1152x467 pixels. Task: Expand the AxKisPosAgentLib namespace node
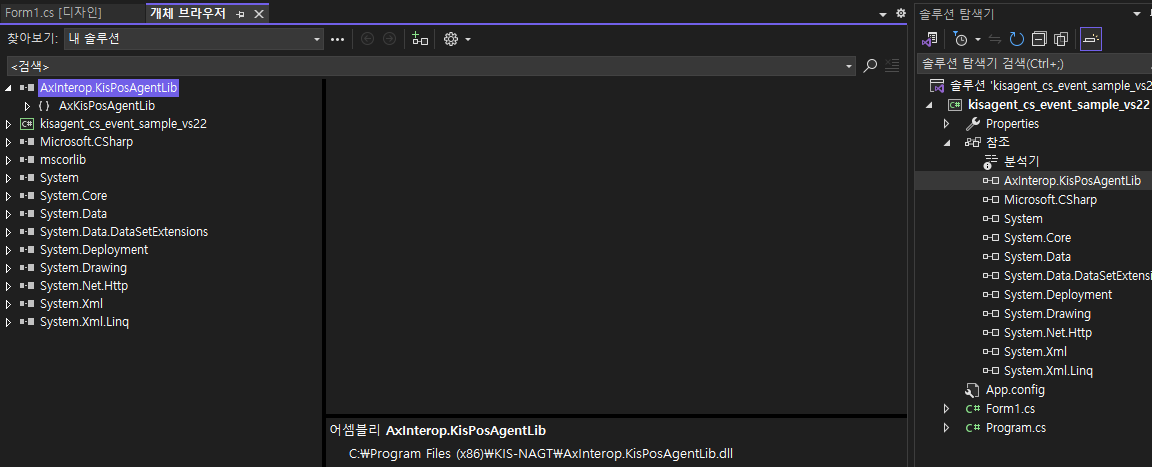27,106
